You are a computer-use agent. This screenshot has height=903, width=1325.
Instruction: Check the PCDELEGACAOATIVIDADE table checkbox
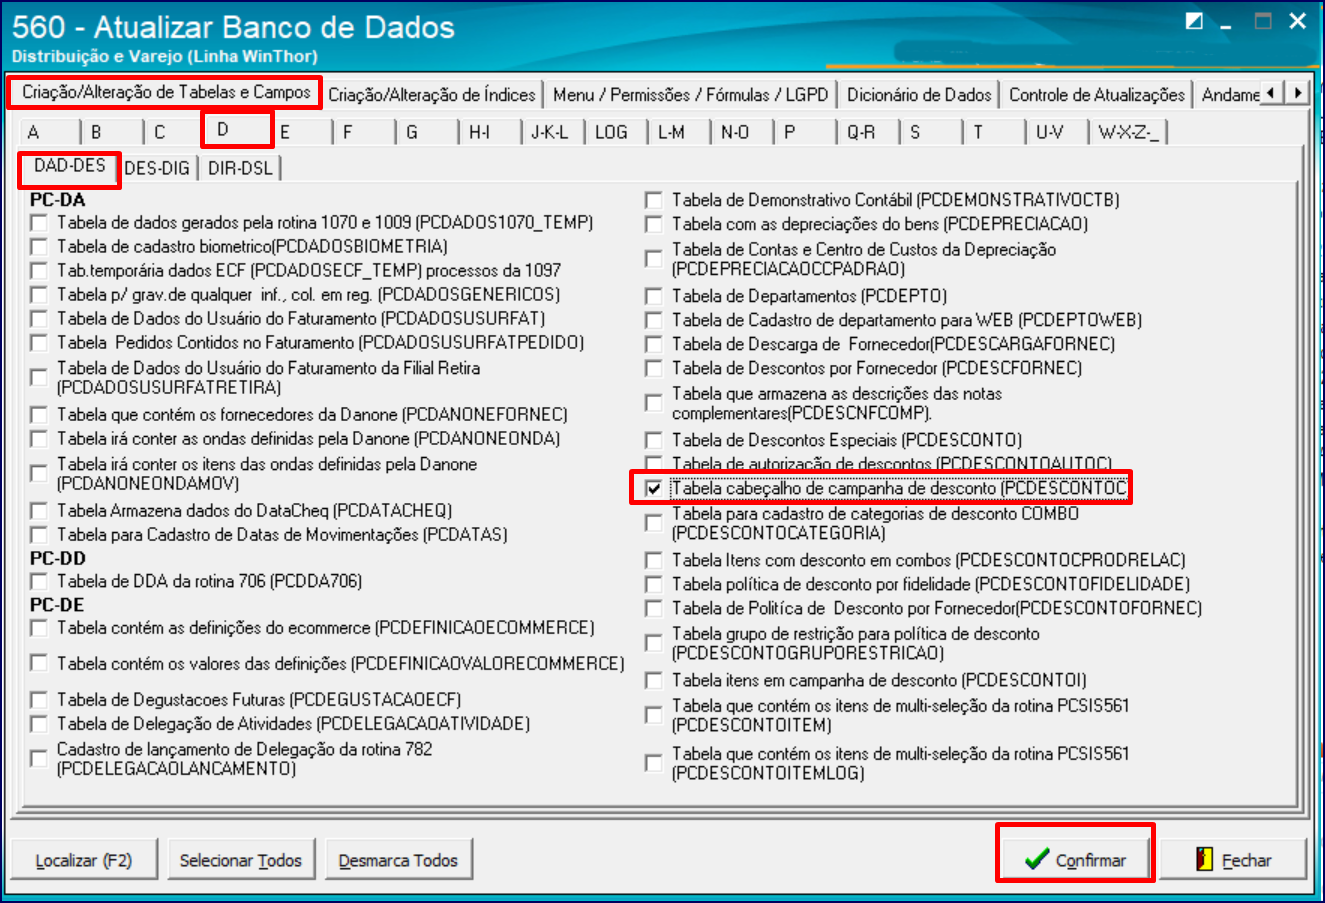click(x=39, y=724)
